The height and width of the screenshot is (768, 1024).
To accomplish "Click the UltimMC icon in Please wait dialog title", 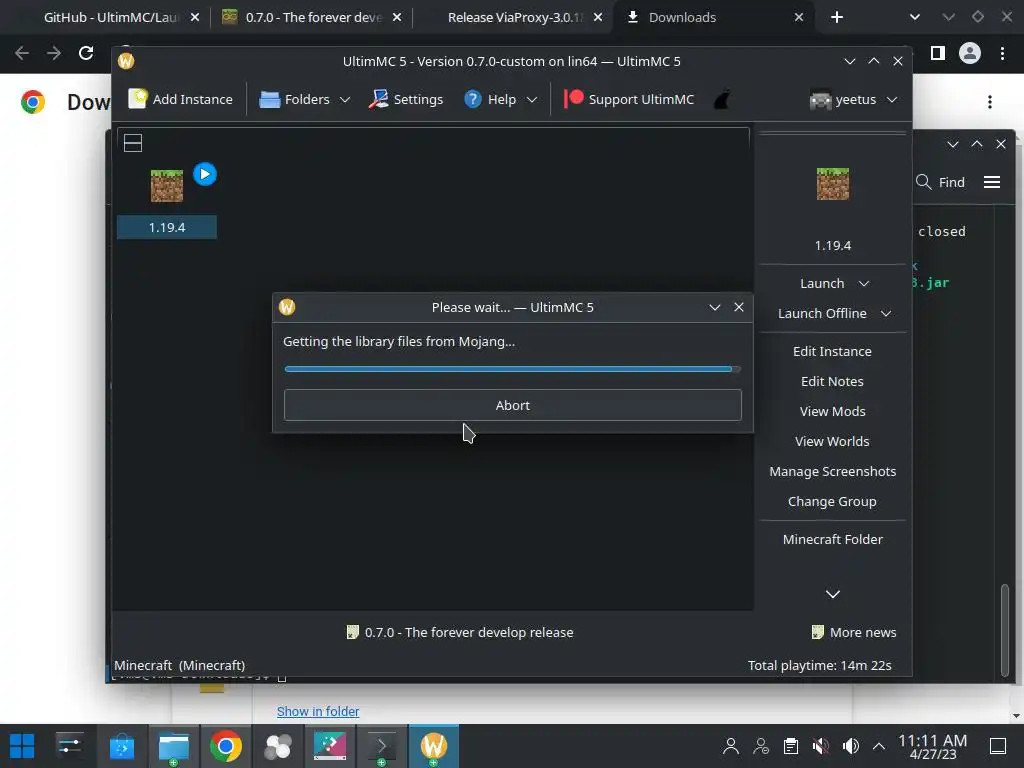I will [287, 307].
